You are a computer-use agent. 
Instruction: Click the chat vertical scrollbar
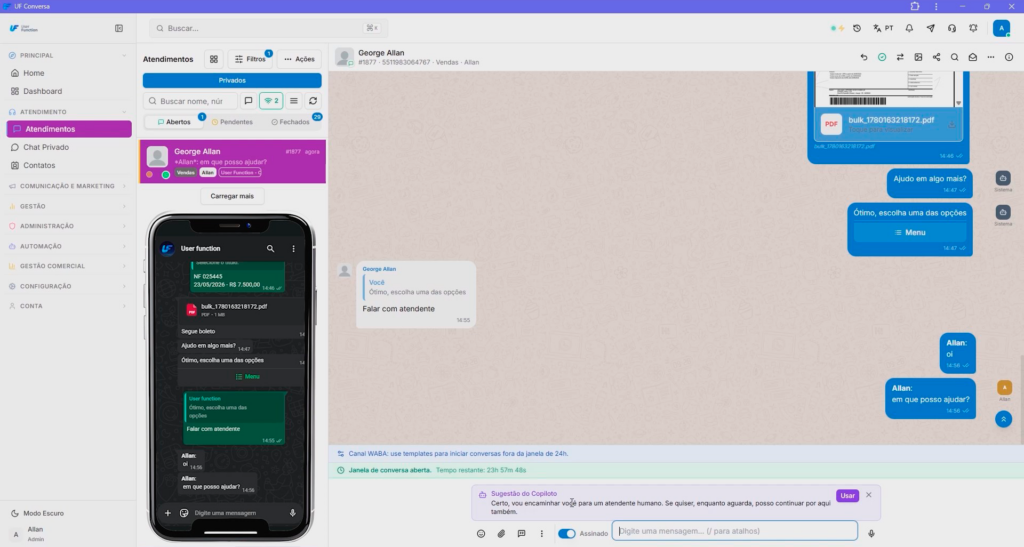coord(1021,398)
